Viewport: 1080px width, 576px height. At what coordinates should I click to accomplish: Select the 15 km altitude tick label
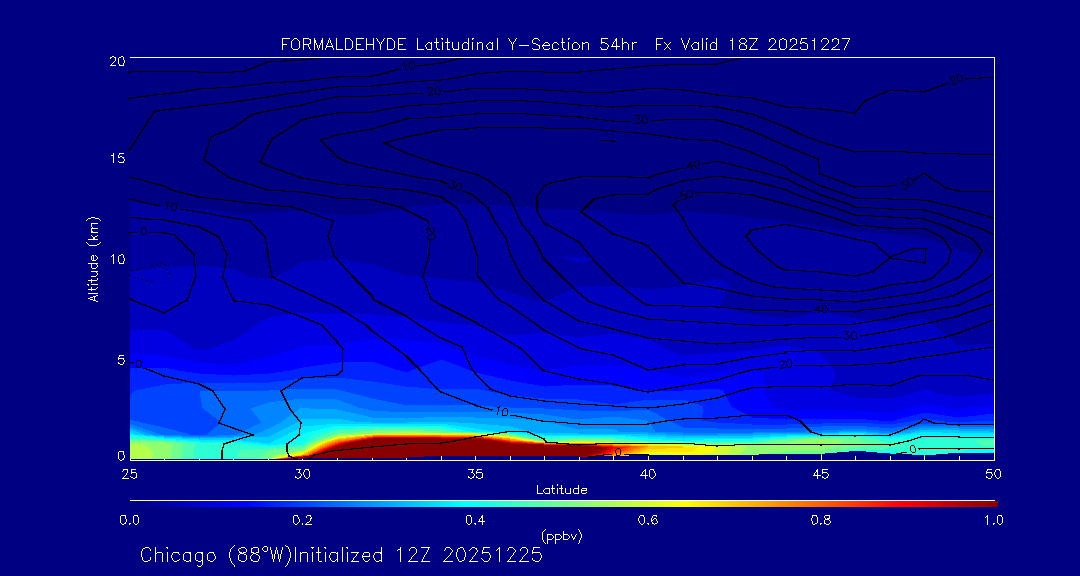coord(115,159)
